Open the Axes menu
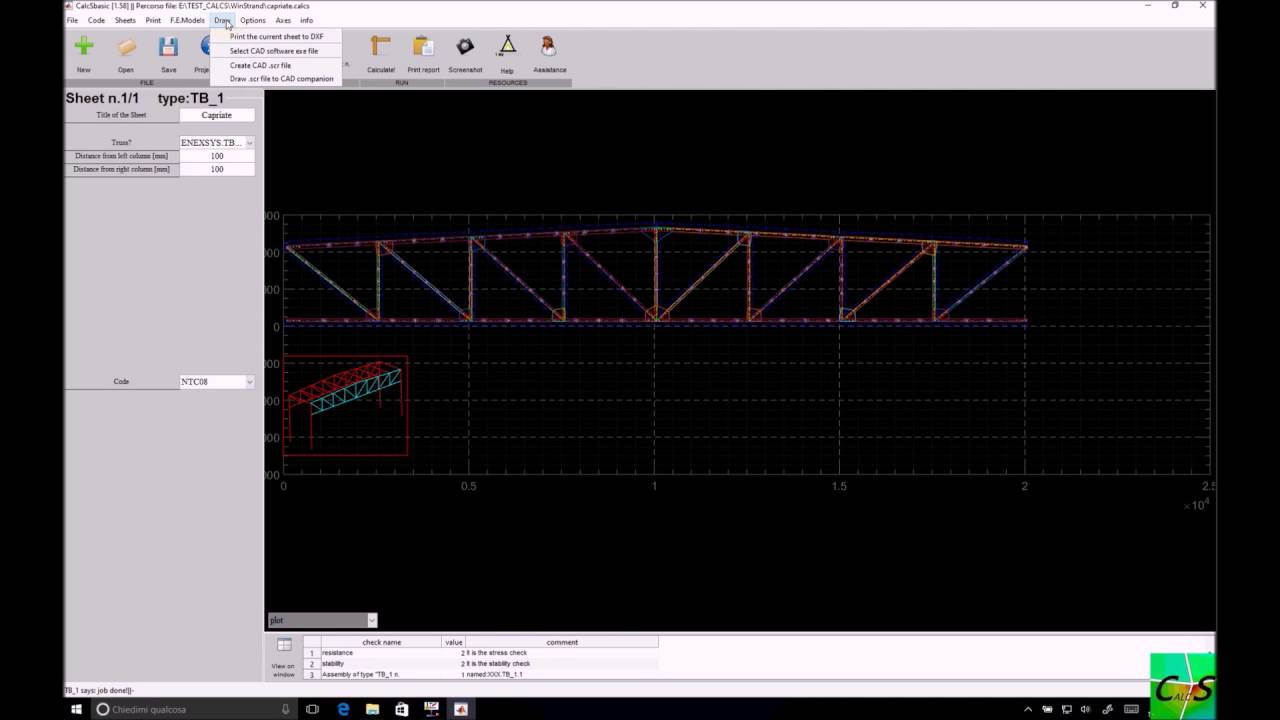Image resolution: width=1280 pixels, height=720 pixels. click(283, 20)
